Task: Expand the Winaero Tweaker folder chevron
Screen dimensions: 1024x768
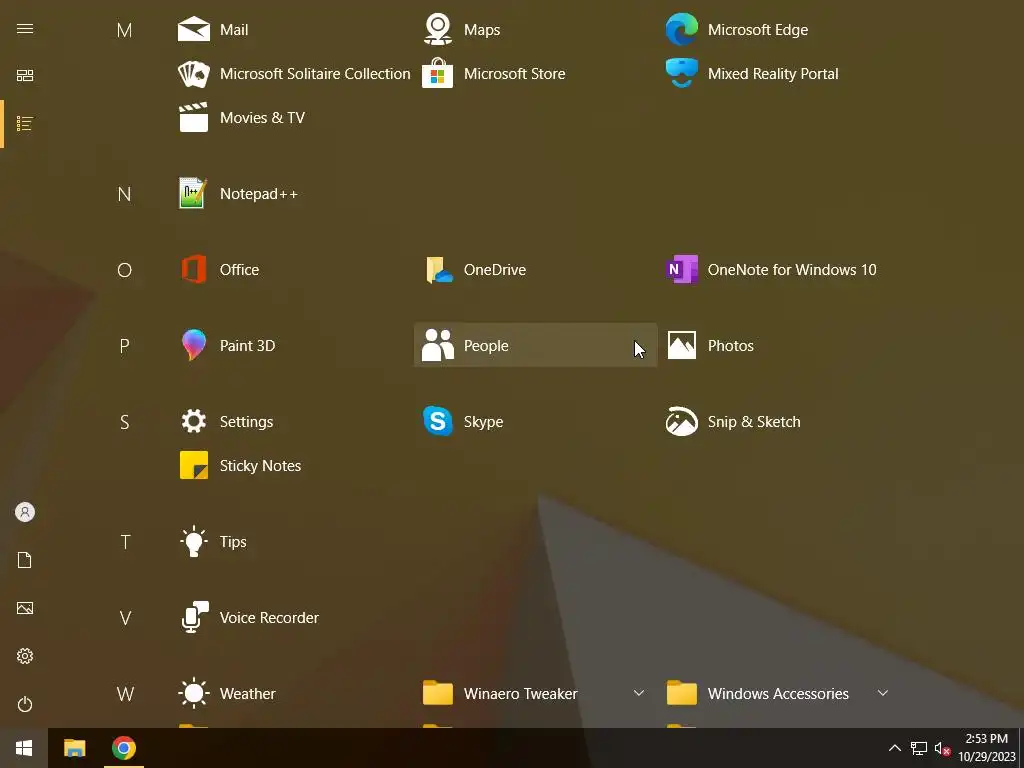Action: (639, 694)
